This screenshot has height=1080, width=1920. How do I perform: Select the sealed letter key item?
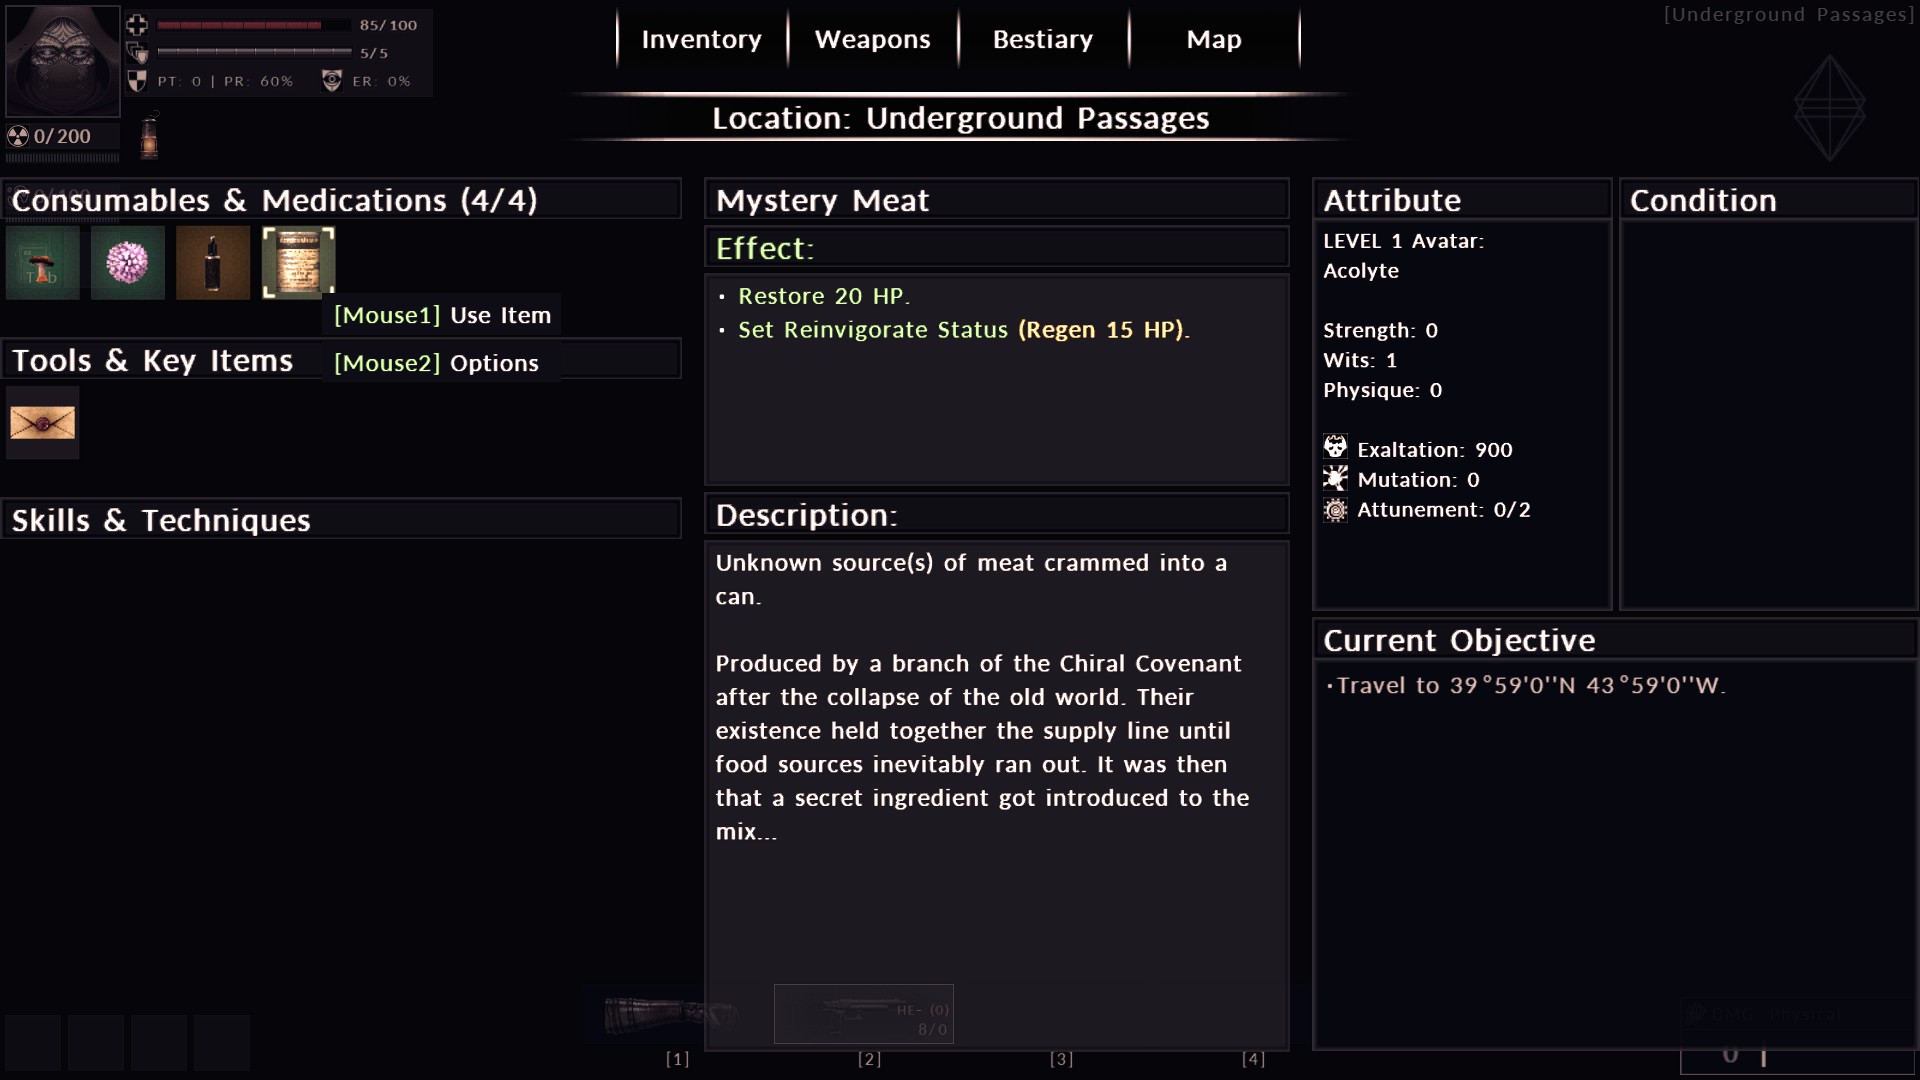pyautogui.click(x=43, y=423)
